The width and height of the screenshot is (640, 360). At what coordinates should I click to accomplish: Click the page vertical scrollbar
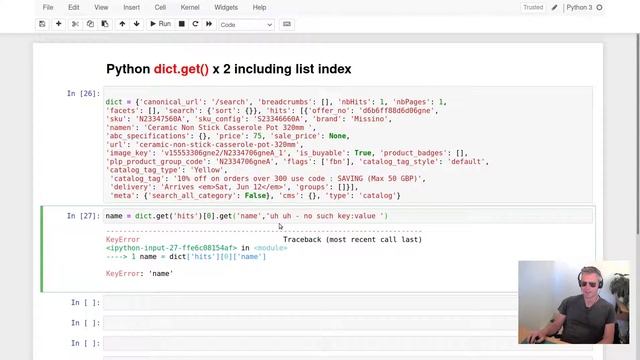pos(638,135)
